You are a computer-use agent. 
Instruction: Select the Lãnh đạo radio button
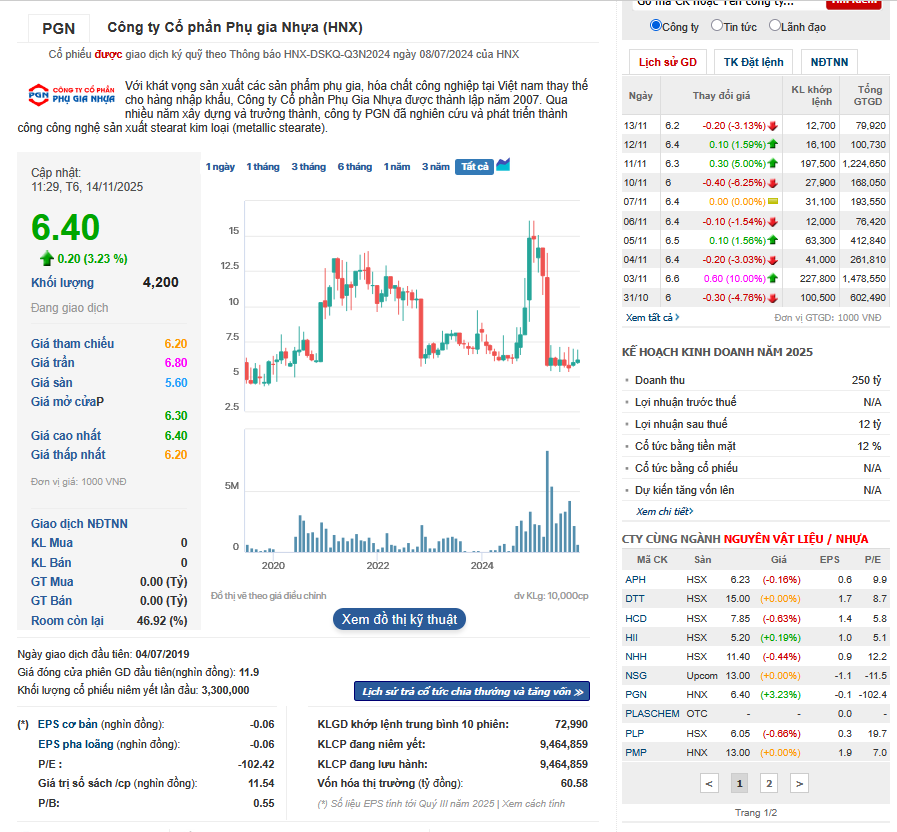(774, 26)
